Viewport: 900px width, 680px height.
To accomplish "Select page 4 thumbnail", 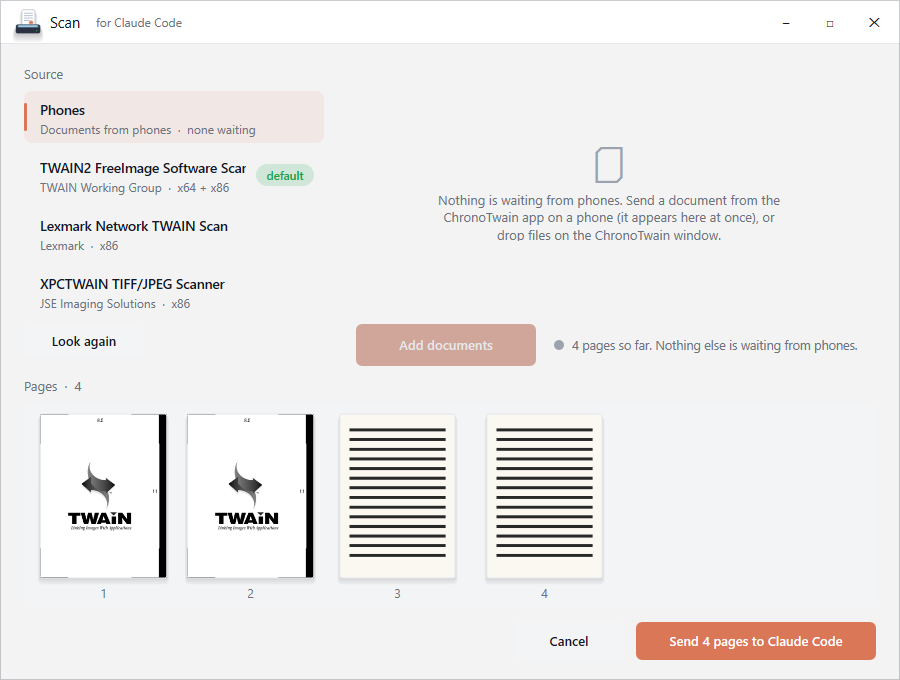I will pyautogui.click(x=544, y=496).
